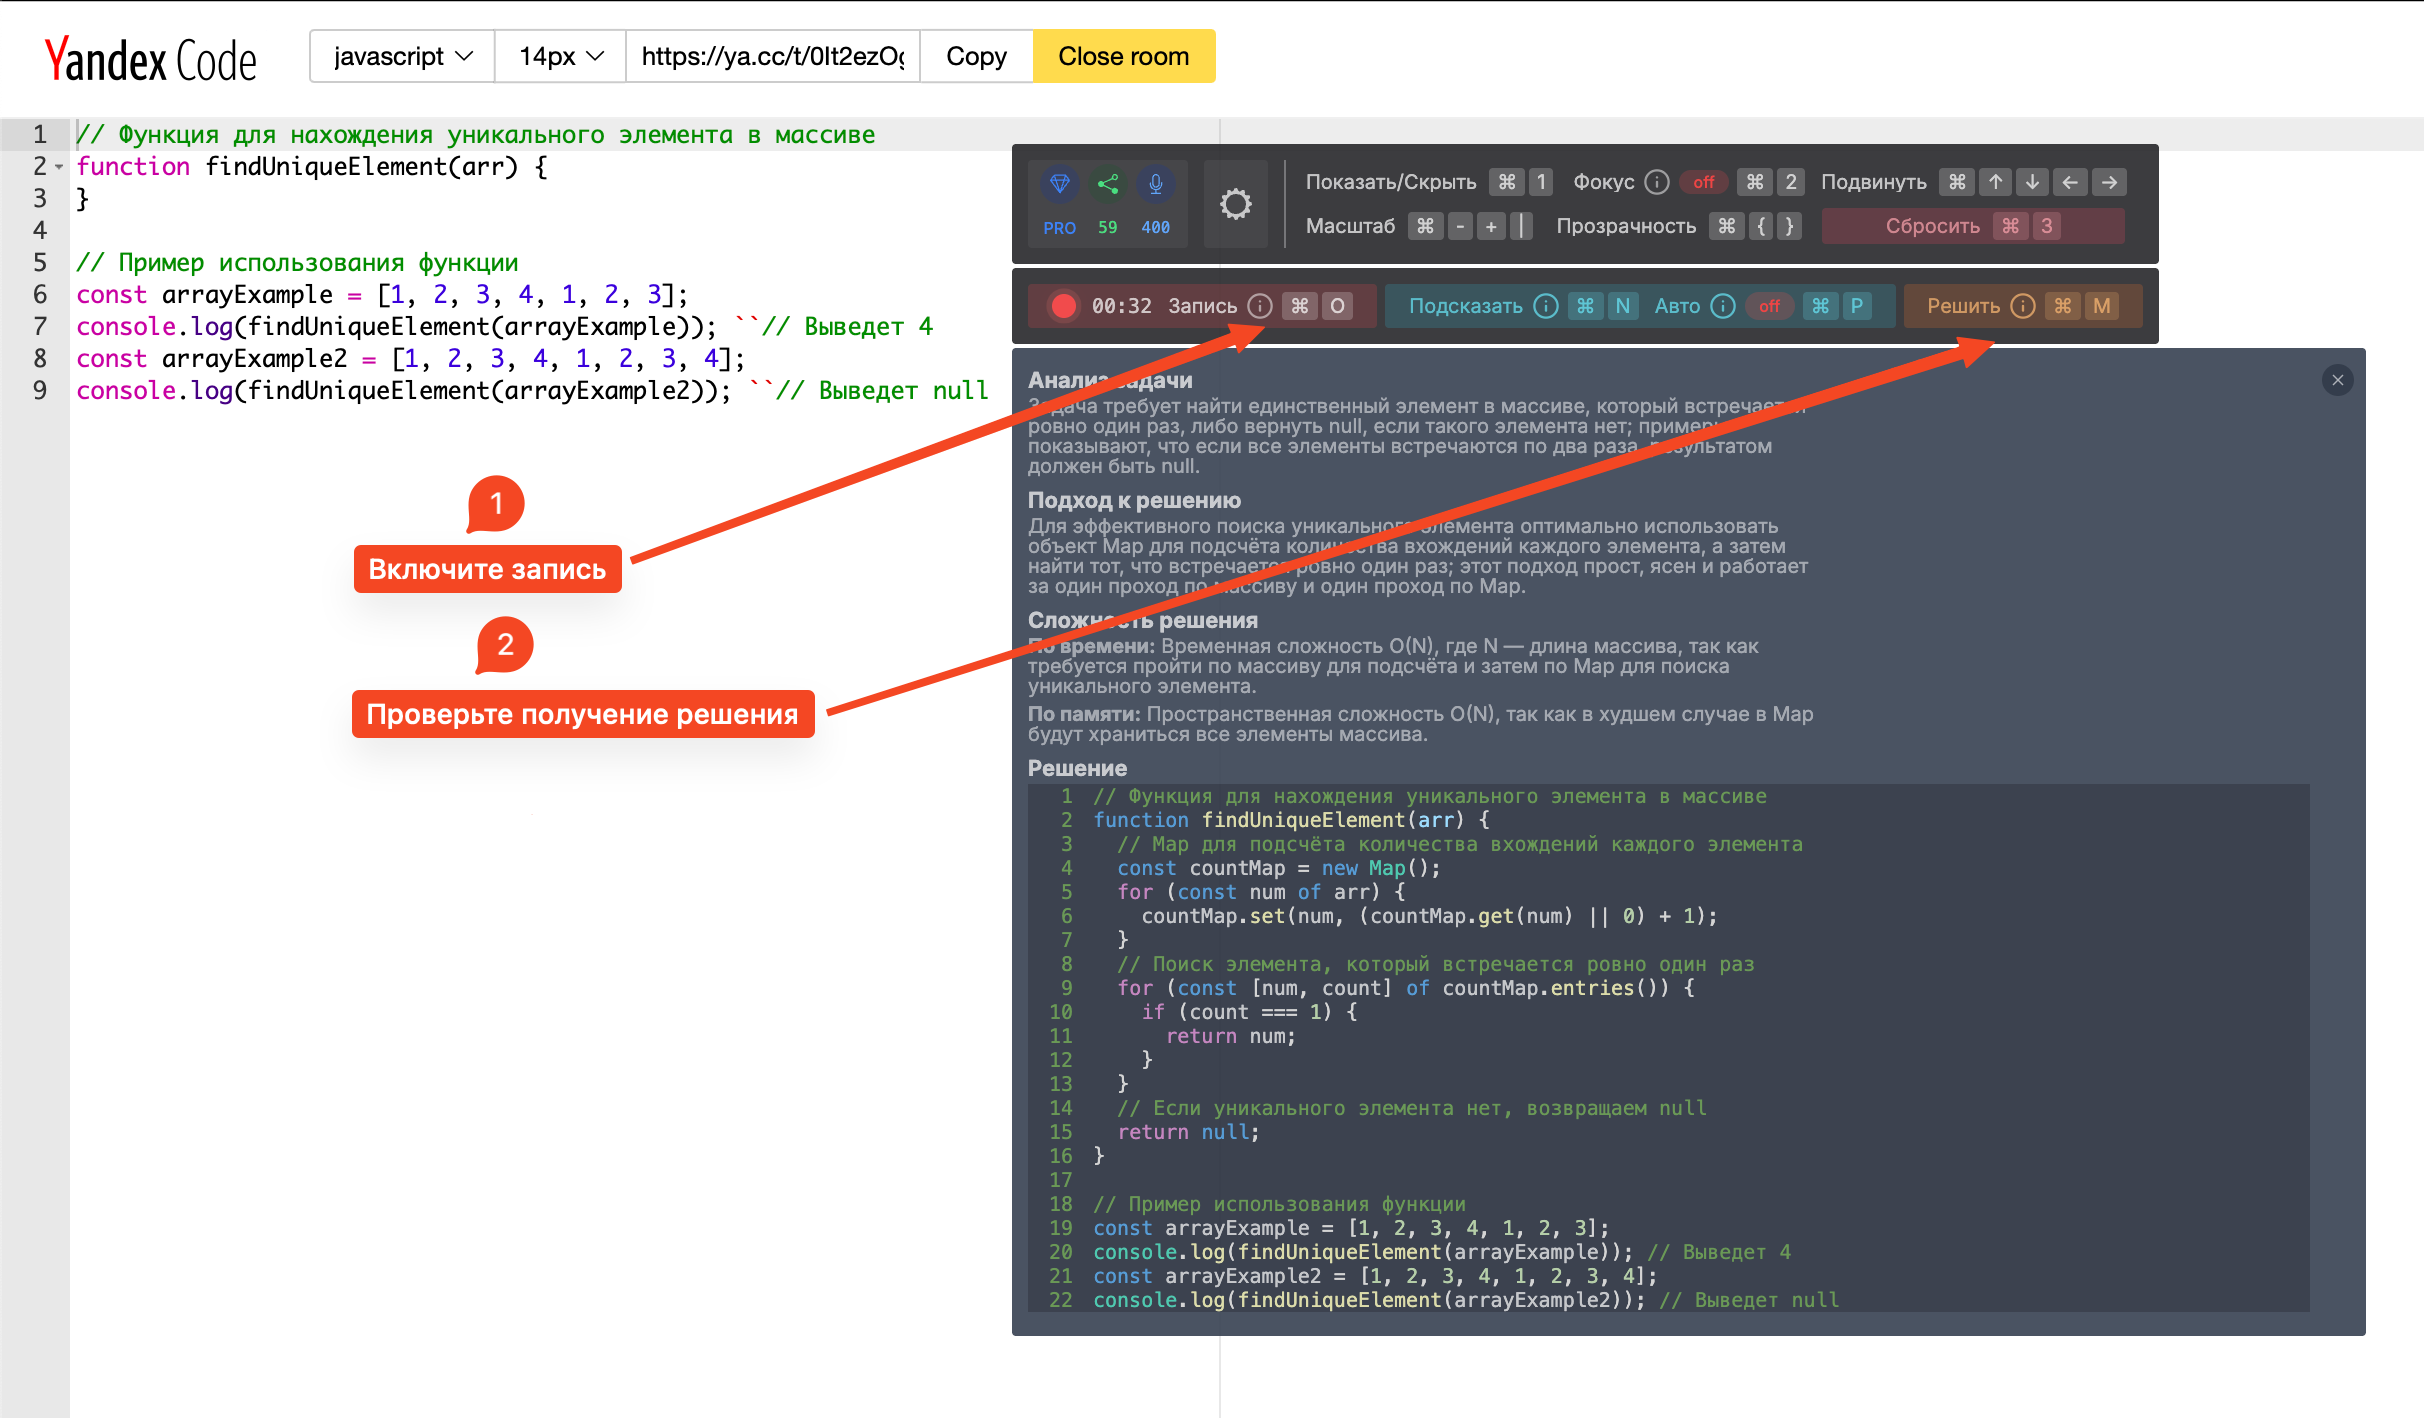This screenshot has width=2424, height=1418.
Task: Click the left brace key in Прозрачность
Action: pyautogui.click(x=1761, y=226)
